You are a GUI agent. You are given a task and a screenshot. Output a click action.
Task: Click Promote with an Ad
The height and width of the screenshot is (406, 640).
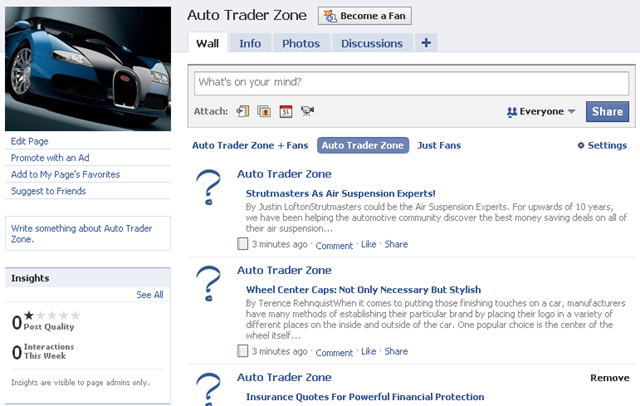click(50, 158)
